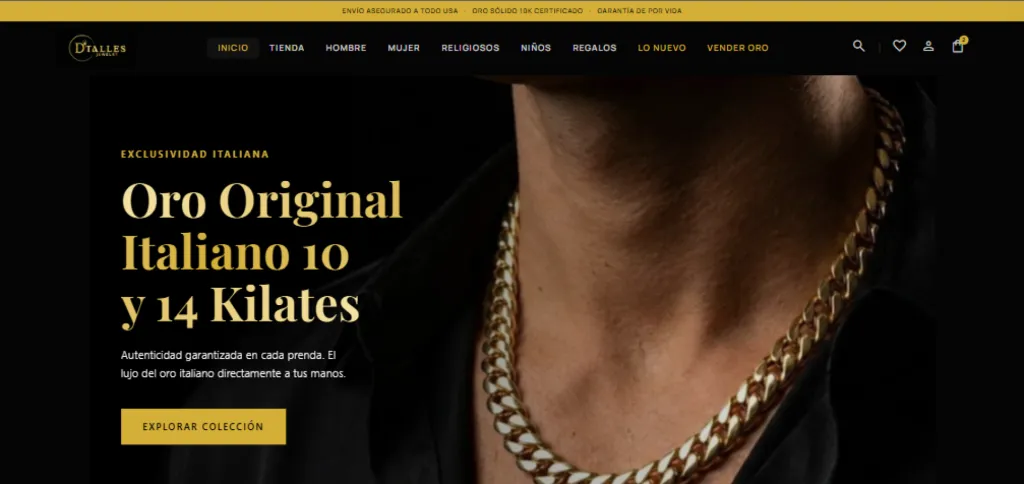The image size is (1024, 484).
Task: Open the user account icon
Action: click(928, 46)
